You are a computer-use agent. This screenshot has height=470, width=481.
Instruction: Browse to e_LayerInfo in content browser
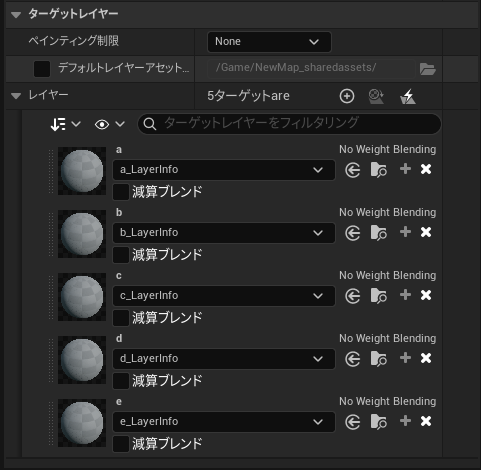(379, 422)
